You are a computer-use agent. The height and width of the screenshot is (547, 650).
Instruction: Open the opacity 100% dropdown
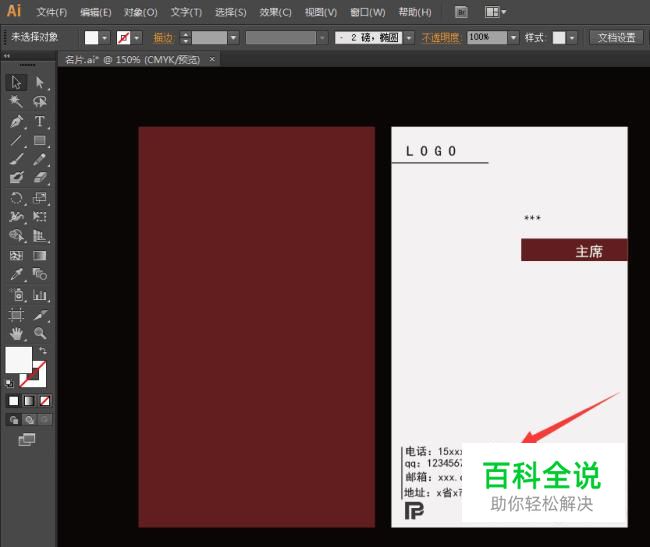click(x=513, y=37)
